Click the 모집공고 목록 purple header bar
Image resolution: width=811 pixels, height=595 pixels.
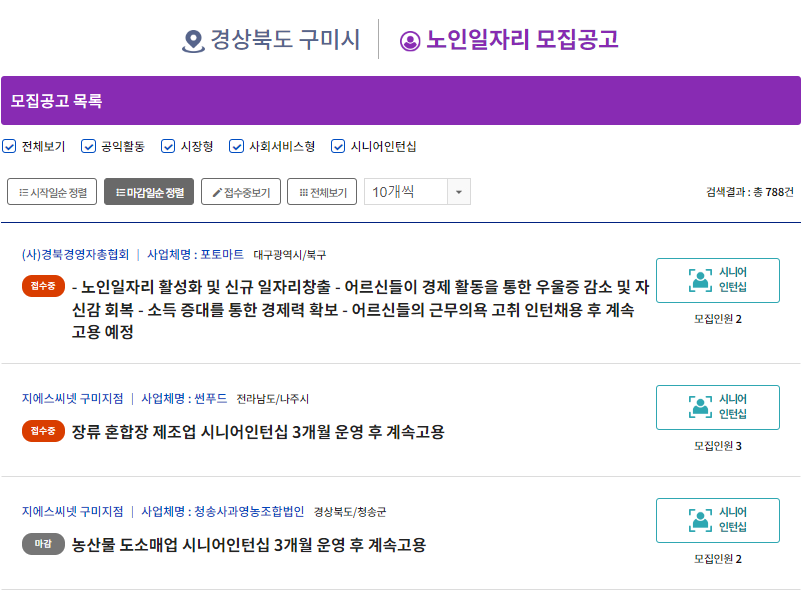click(x=401, y=100)
